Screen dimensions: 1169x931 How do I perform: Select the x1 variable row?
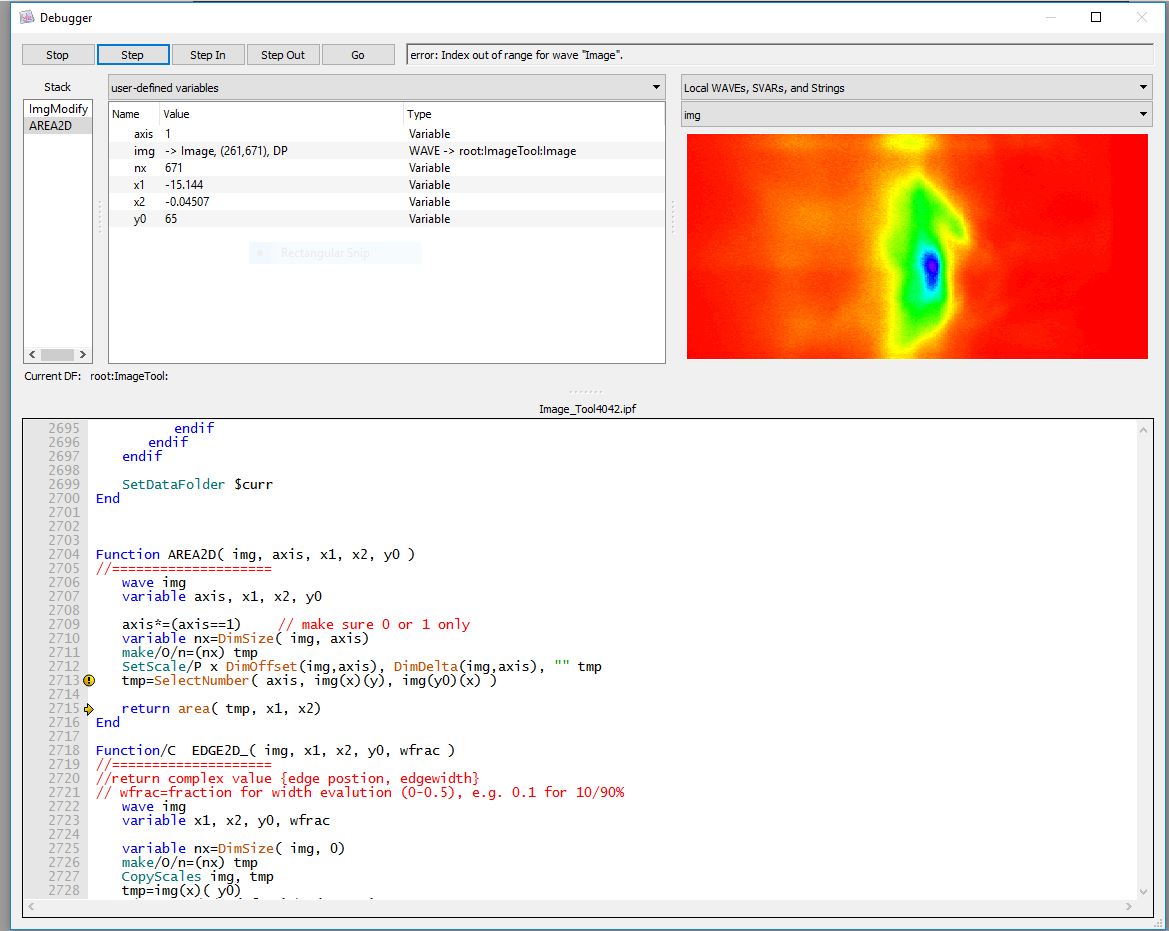click(x=386, y=185)
